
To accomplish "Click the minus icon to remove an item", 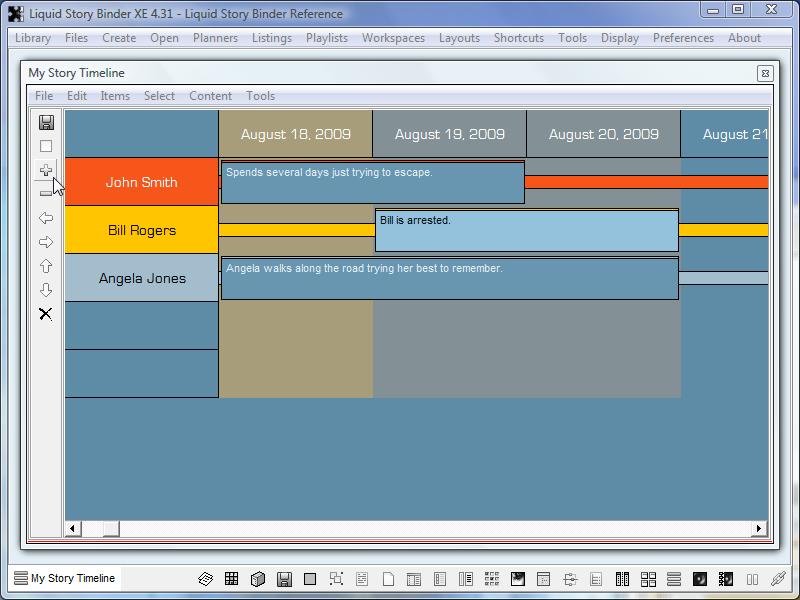I will (x=46, y=194).
